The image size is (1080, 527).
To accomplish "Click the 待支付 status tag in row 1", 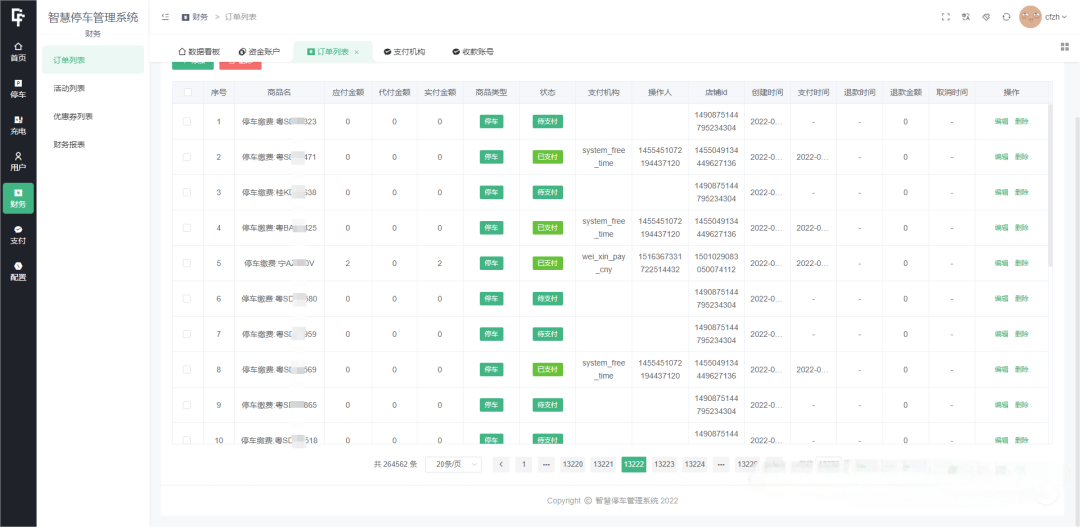I will 548,121.
